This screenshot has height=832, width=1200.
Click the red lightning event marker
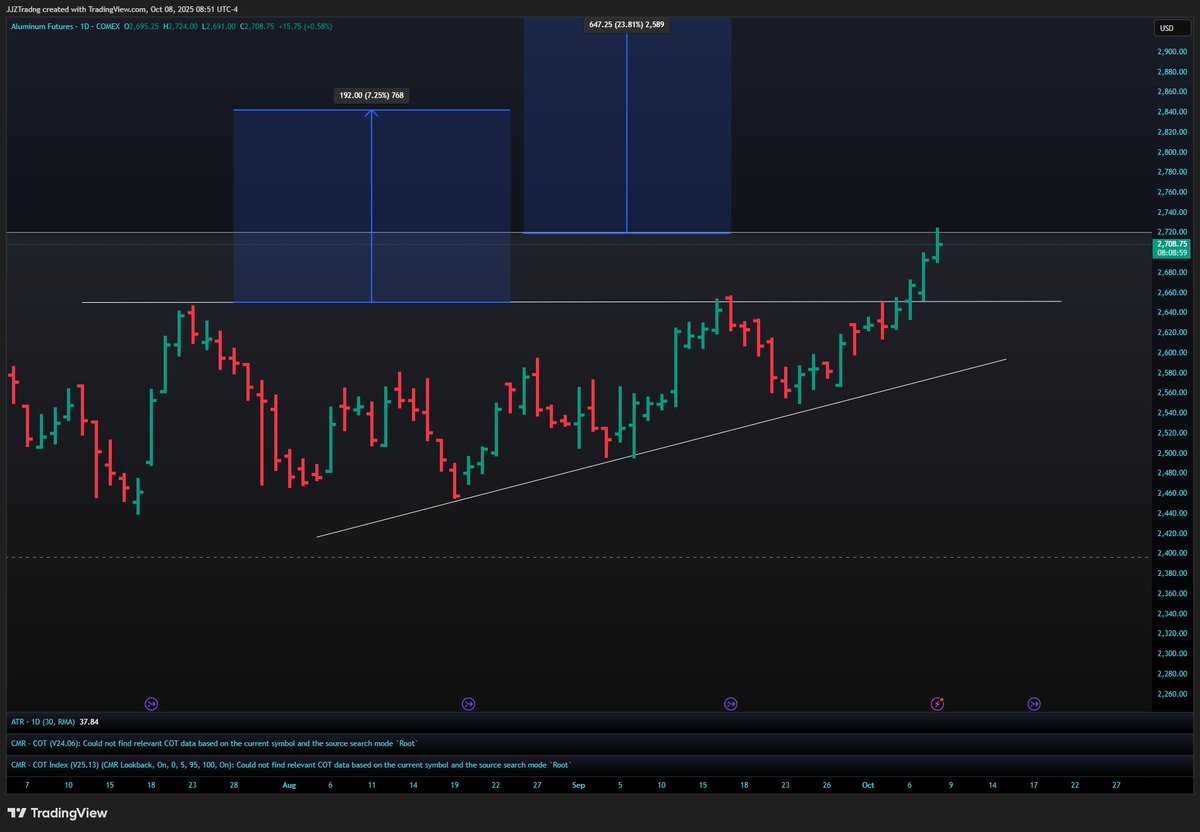coord(938,704)
